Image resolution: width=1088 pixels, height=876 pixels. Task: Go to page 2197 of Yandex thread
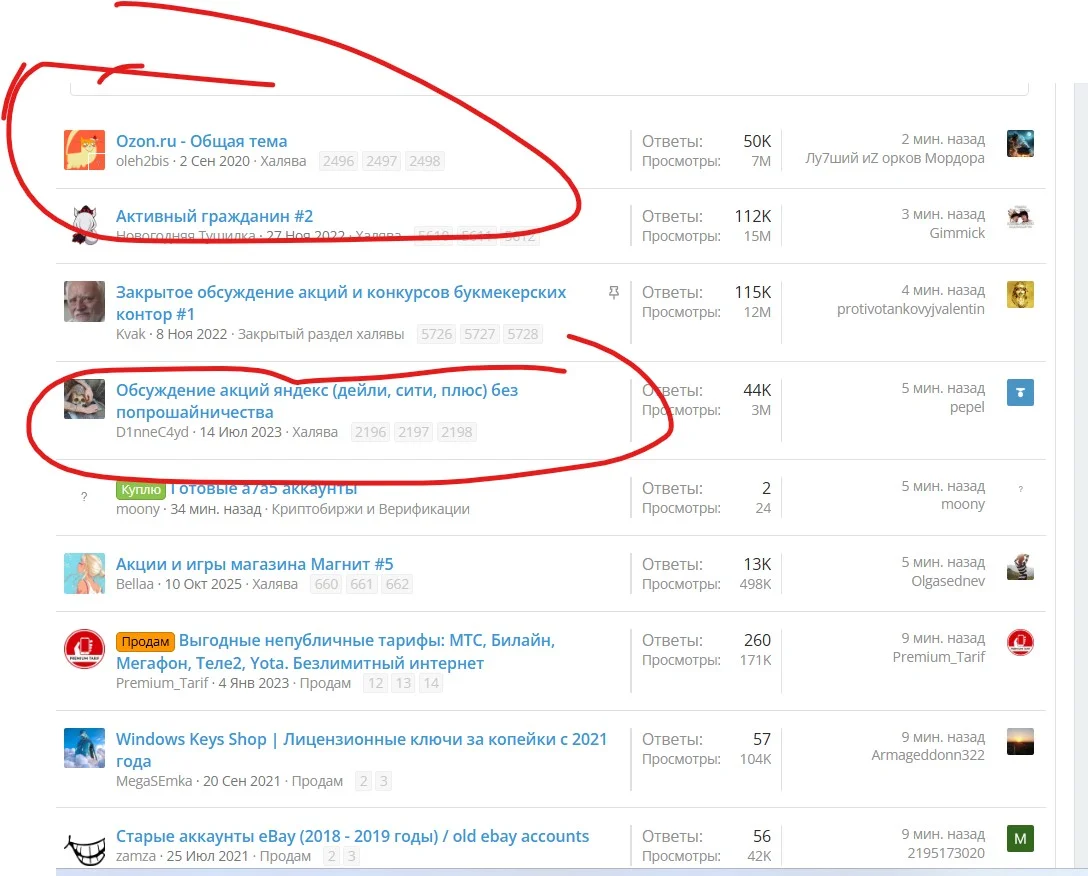coord(414,432)
